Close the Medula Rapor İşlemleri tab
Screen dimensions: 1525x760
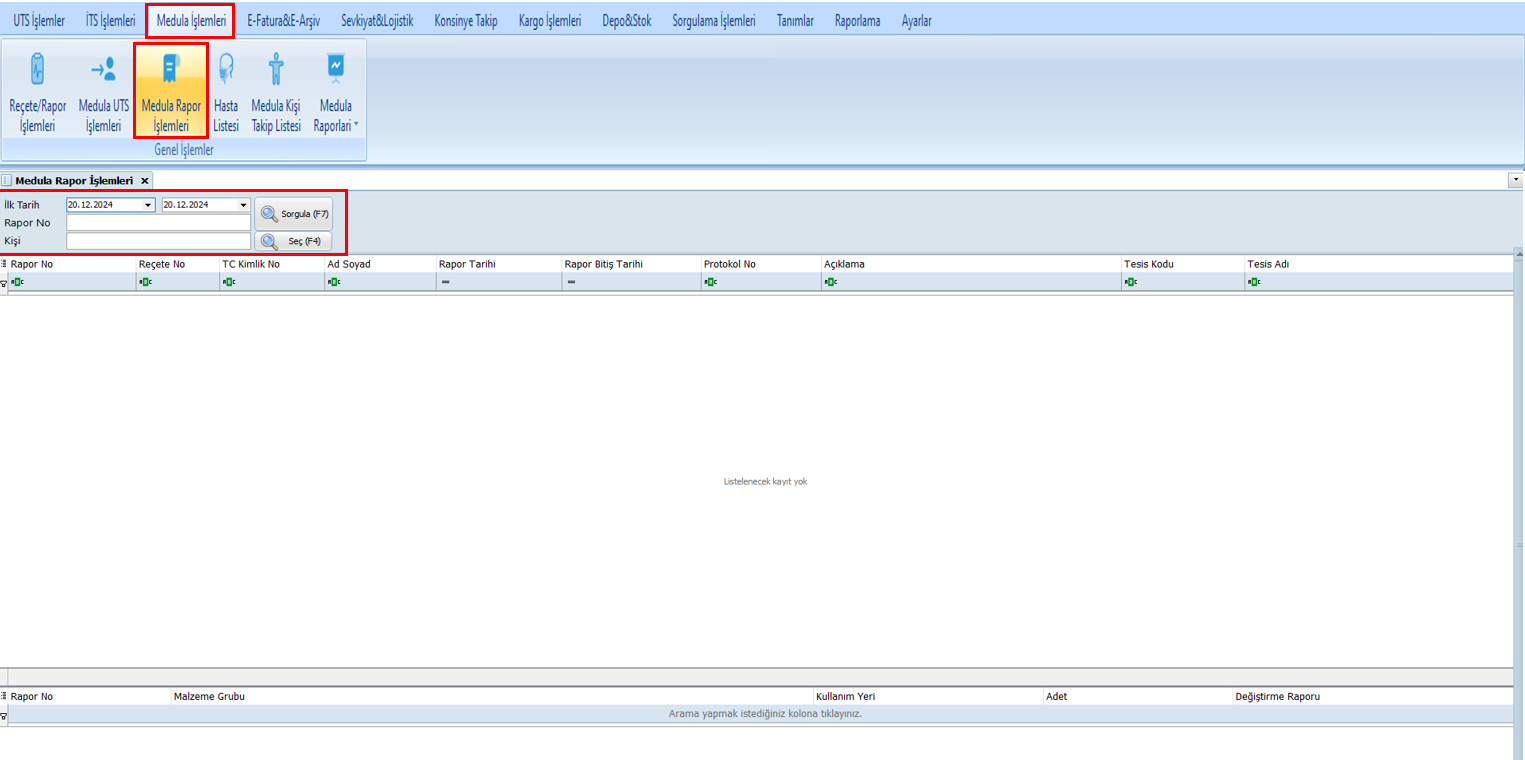click(x=144, y=181)
